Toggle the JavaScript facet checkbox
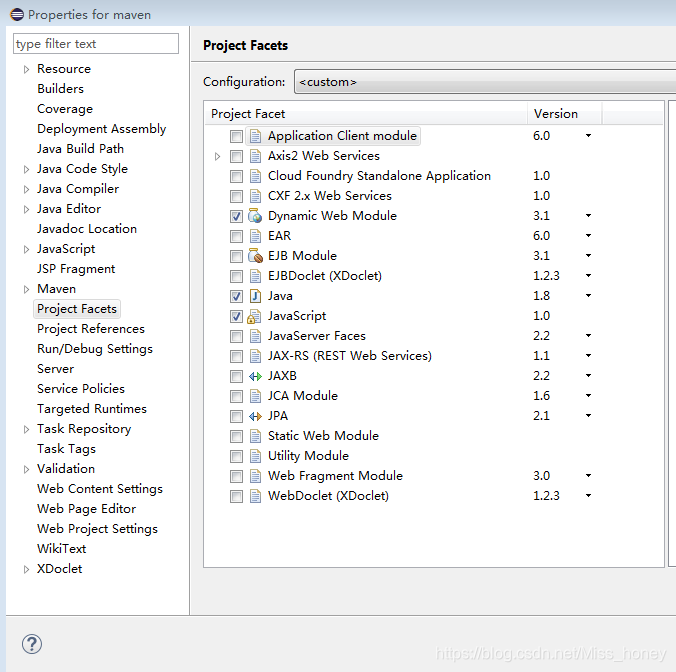Screen dimensions: 676x672 point(236,316)
